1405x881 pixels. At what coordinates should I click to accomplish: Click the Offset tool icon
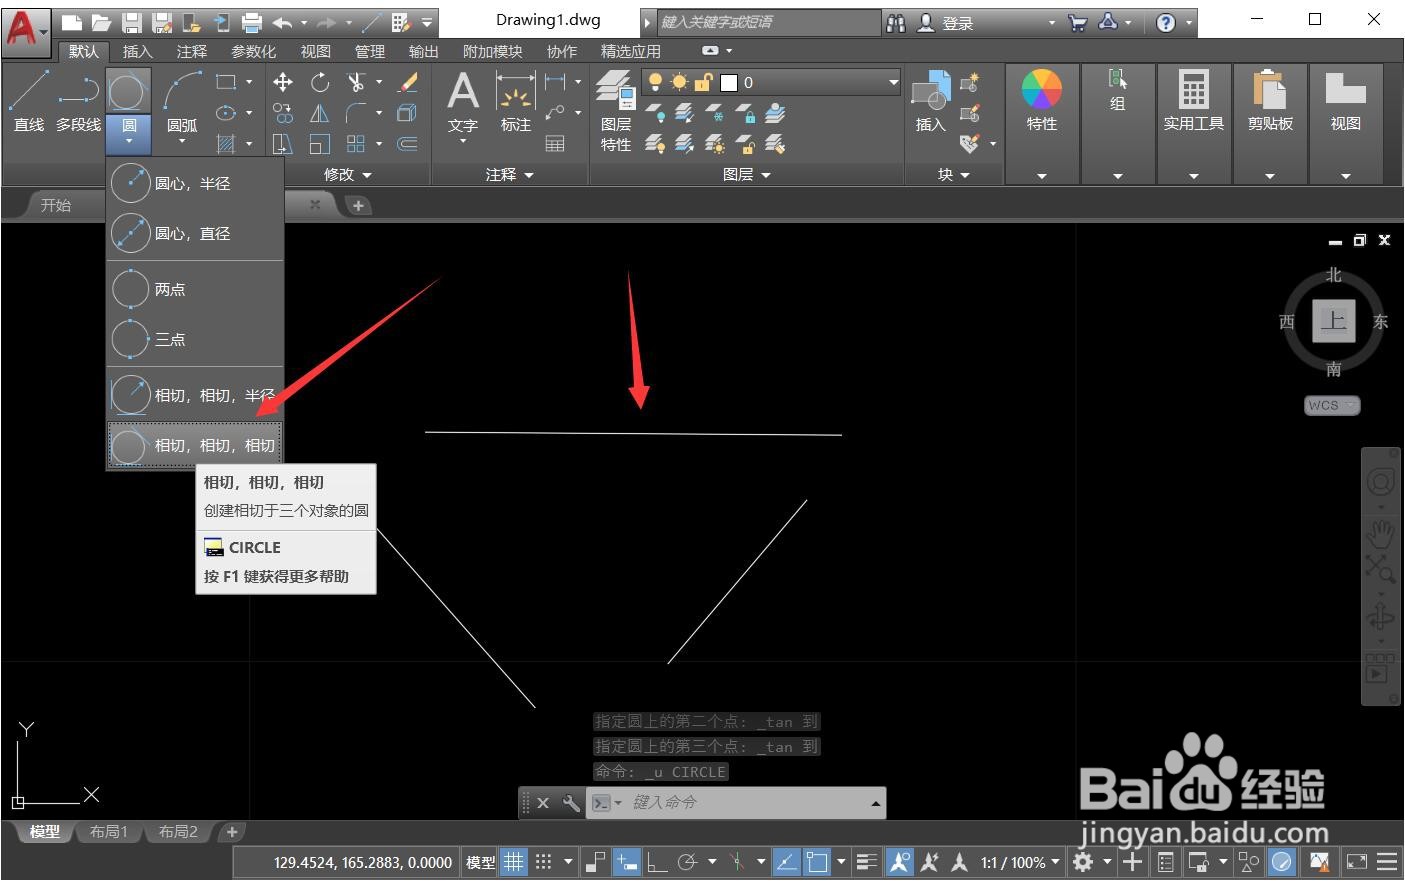408,144
